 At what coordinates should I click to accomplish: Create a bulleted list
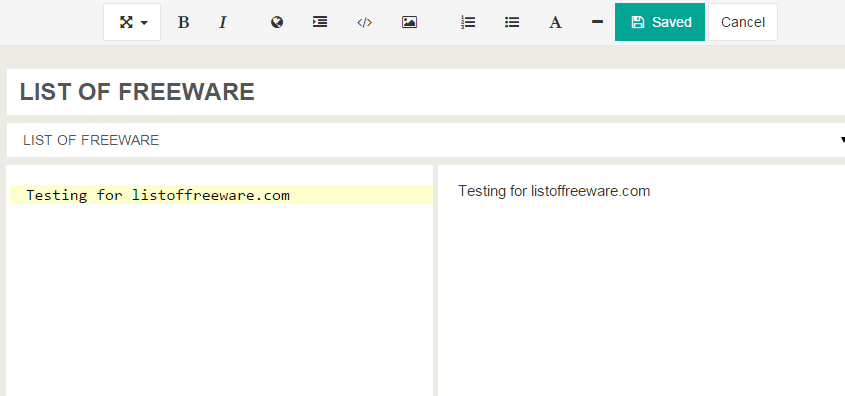511,22
